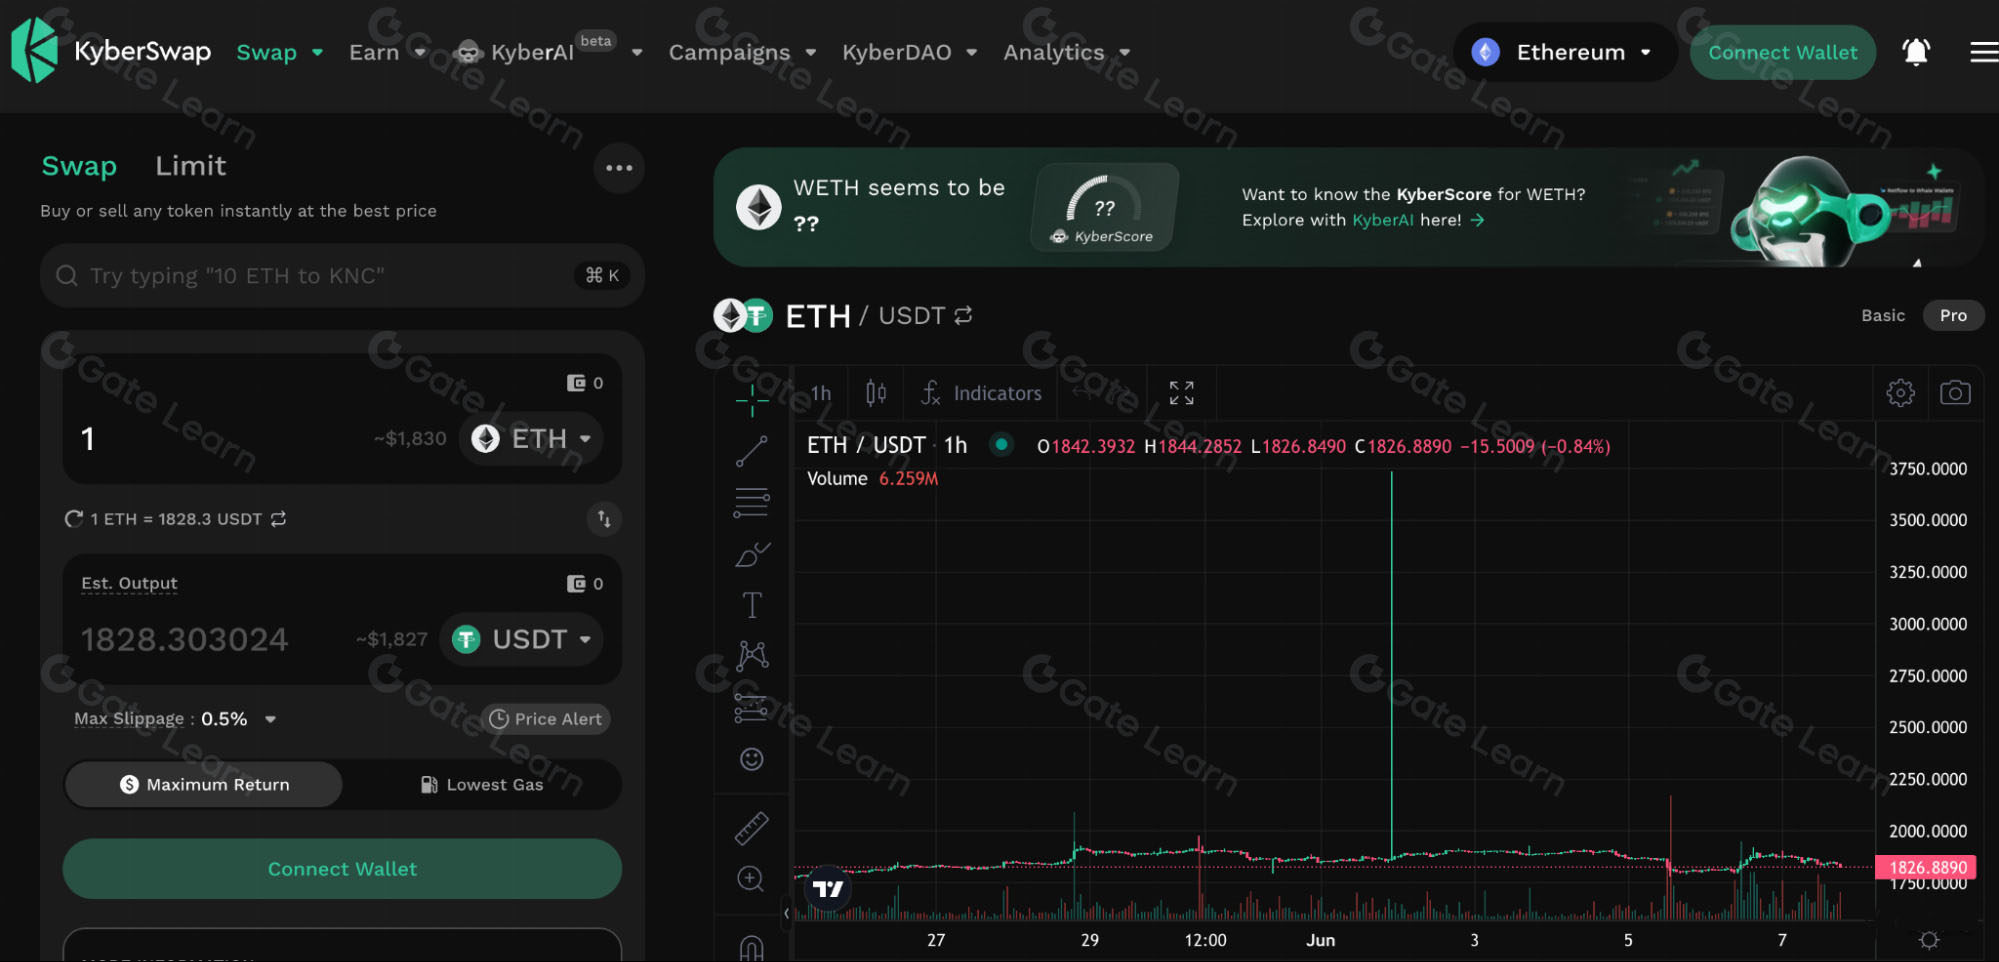Click the ETH wallet balance icon

(576, 383)
